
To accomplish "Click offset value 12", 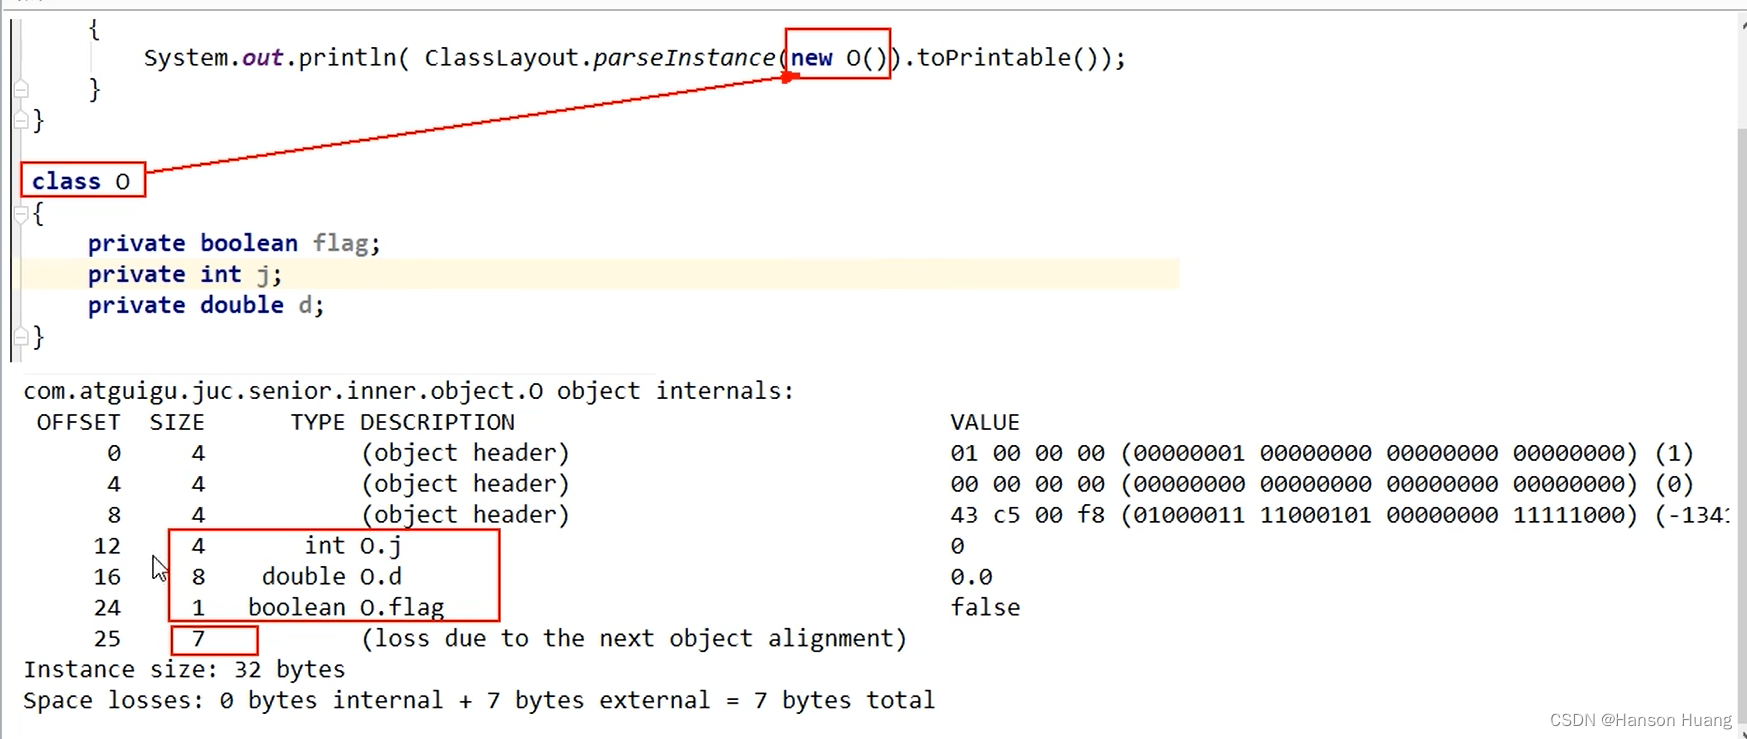I will (x=107, y=546).
